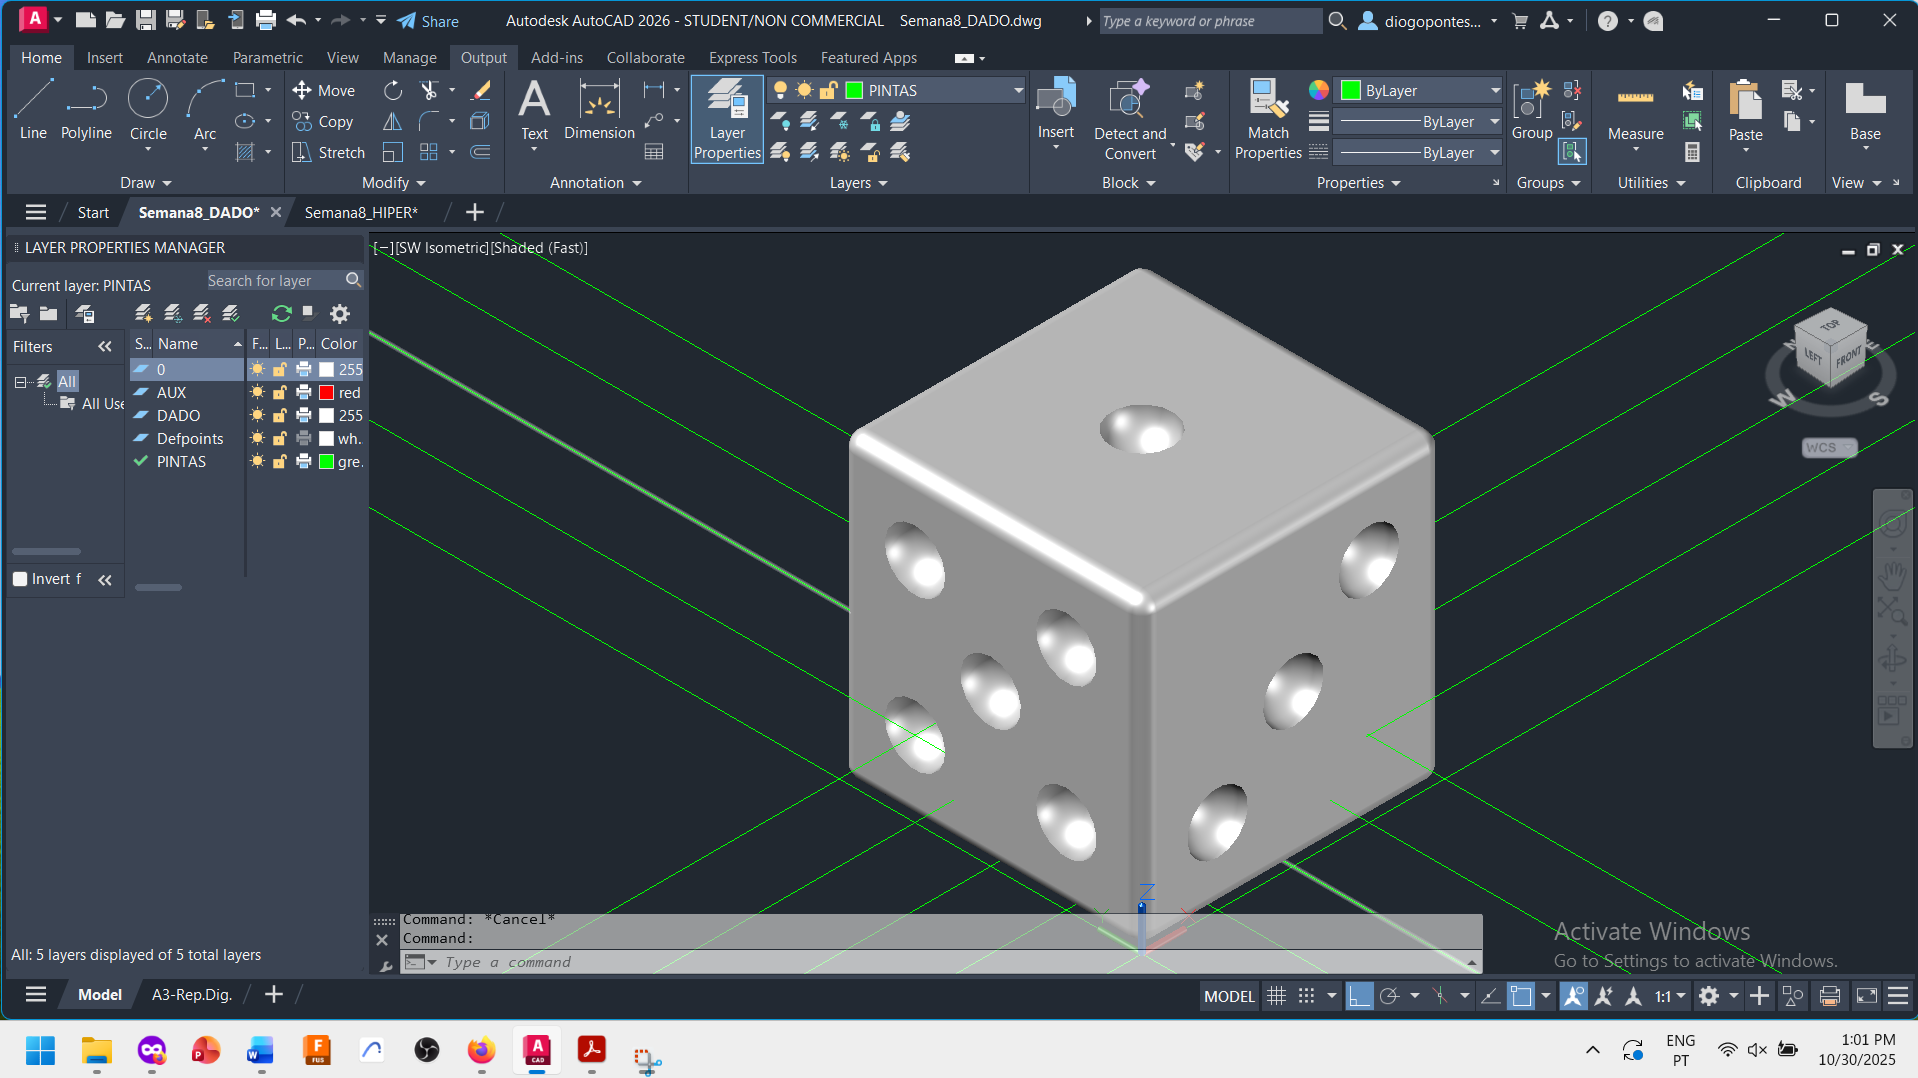This screenshot has width=1918, height=1078.
Task: Click the Match Properties tool
Action: pyautogui.click(x=1267, y=120)
